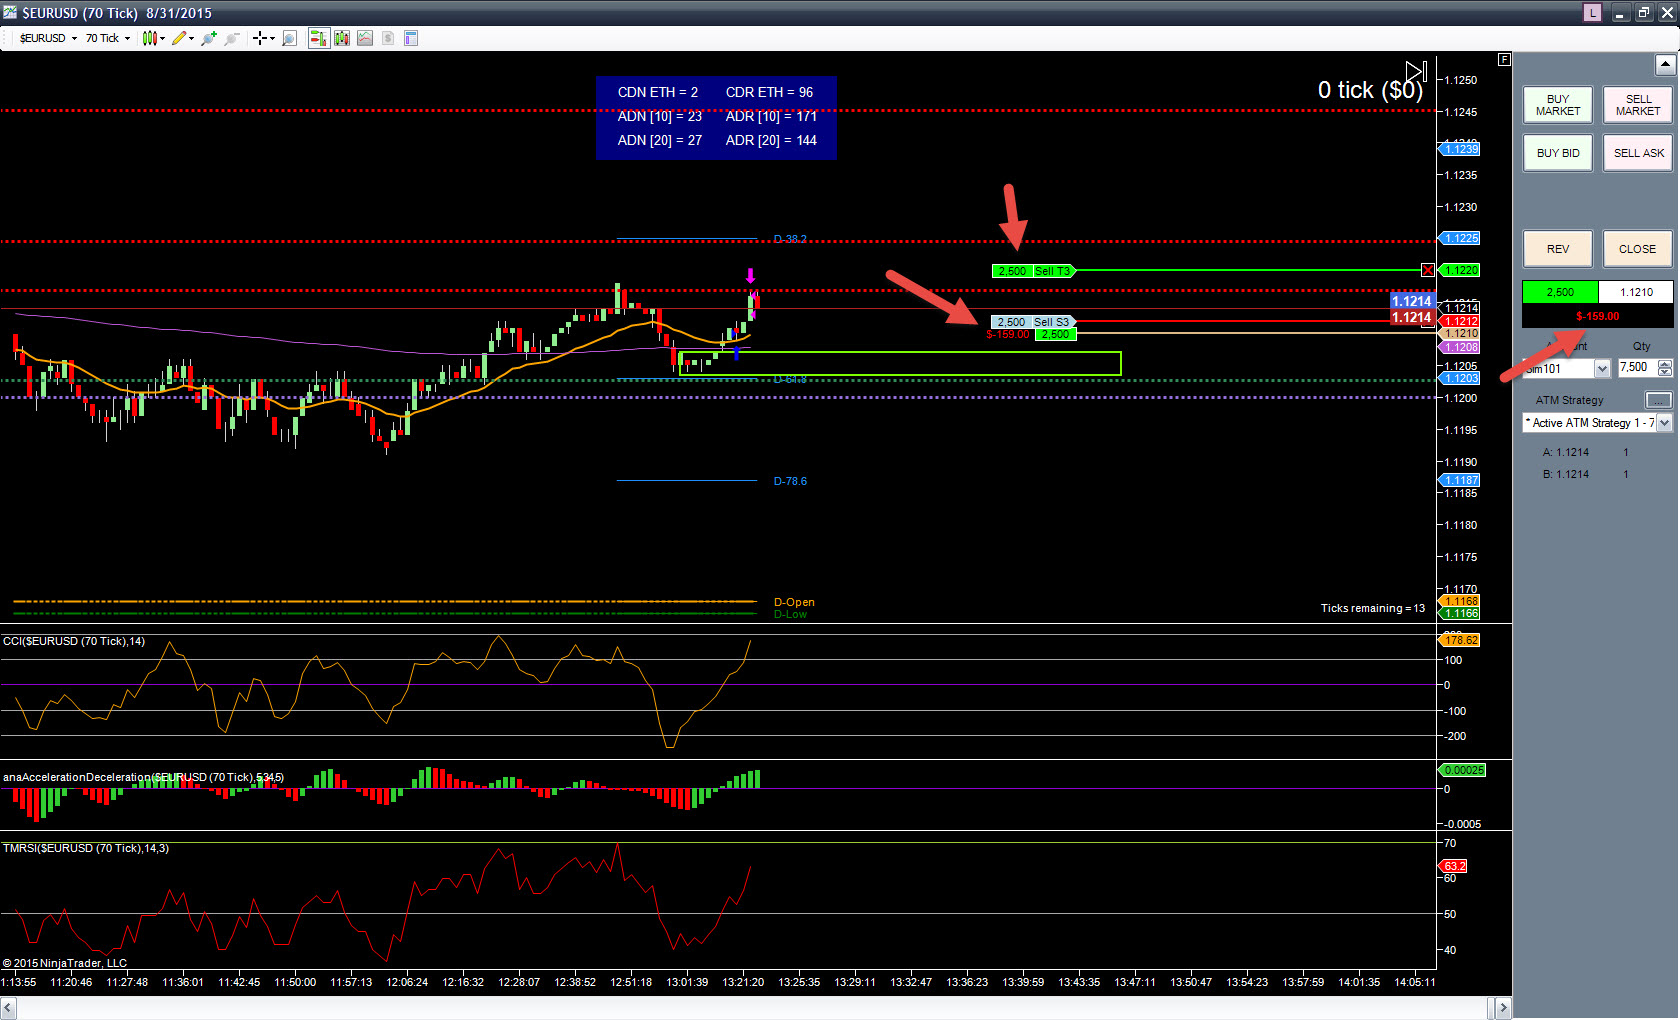
Task: Click the Qty input field showing 7,500
Action: pos(1637,368)
